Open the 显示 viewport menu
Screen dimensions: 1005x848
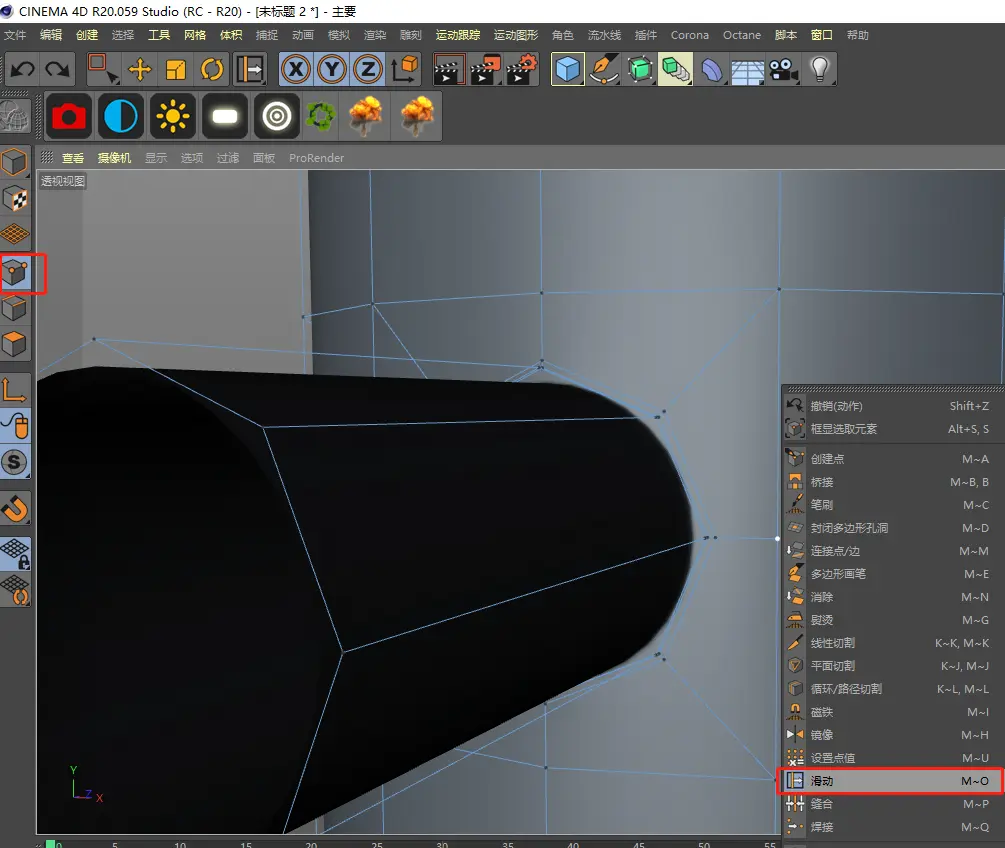156,158
